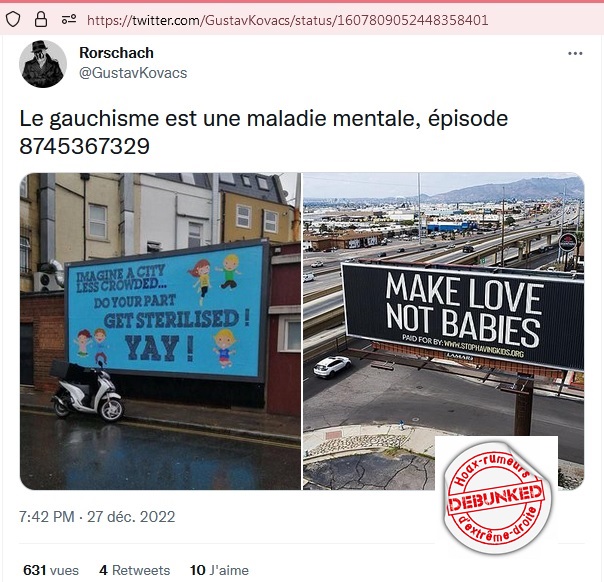604x582 pixels.
Task: Open the @GustavKovacs handle link
Action: [x=133, y=73]
